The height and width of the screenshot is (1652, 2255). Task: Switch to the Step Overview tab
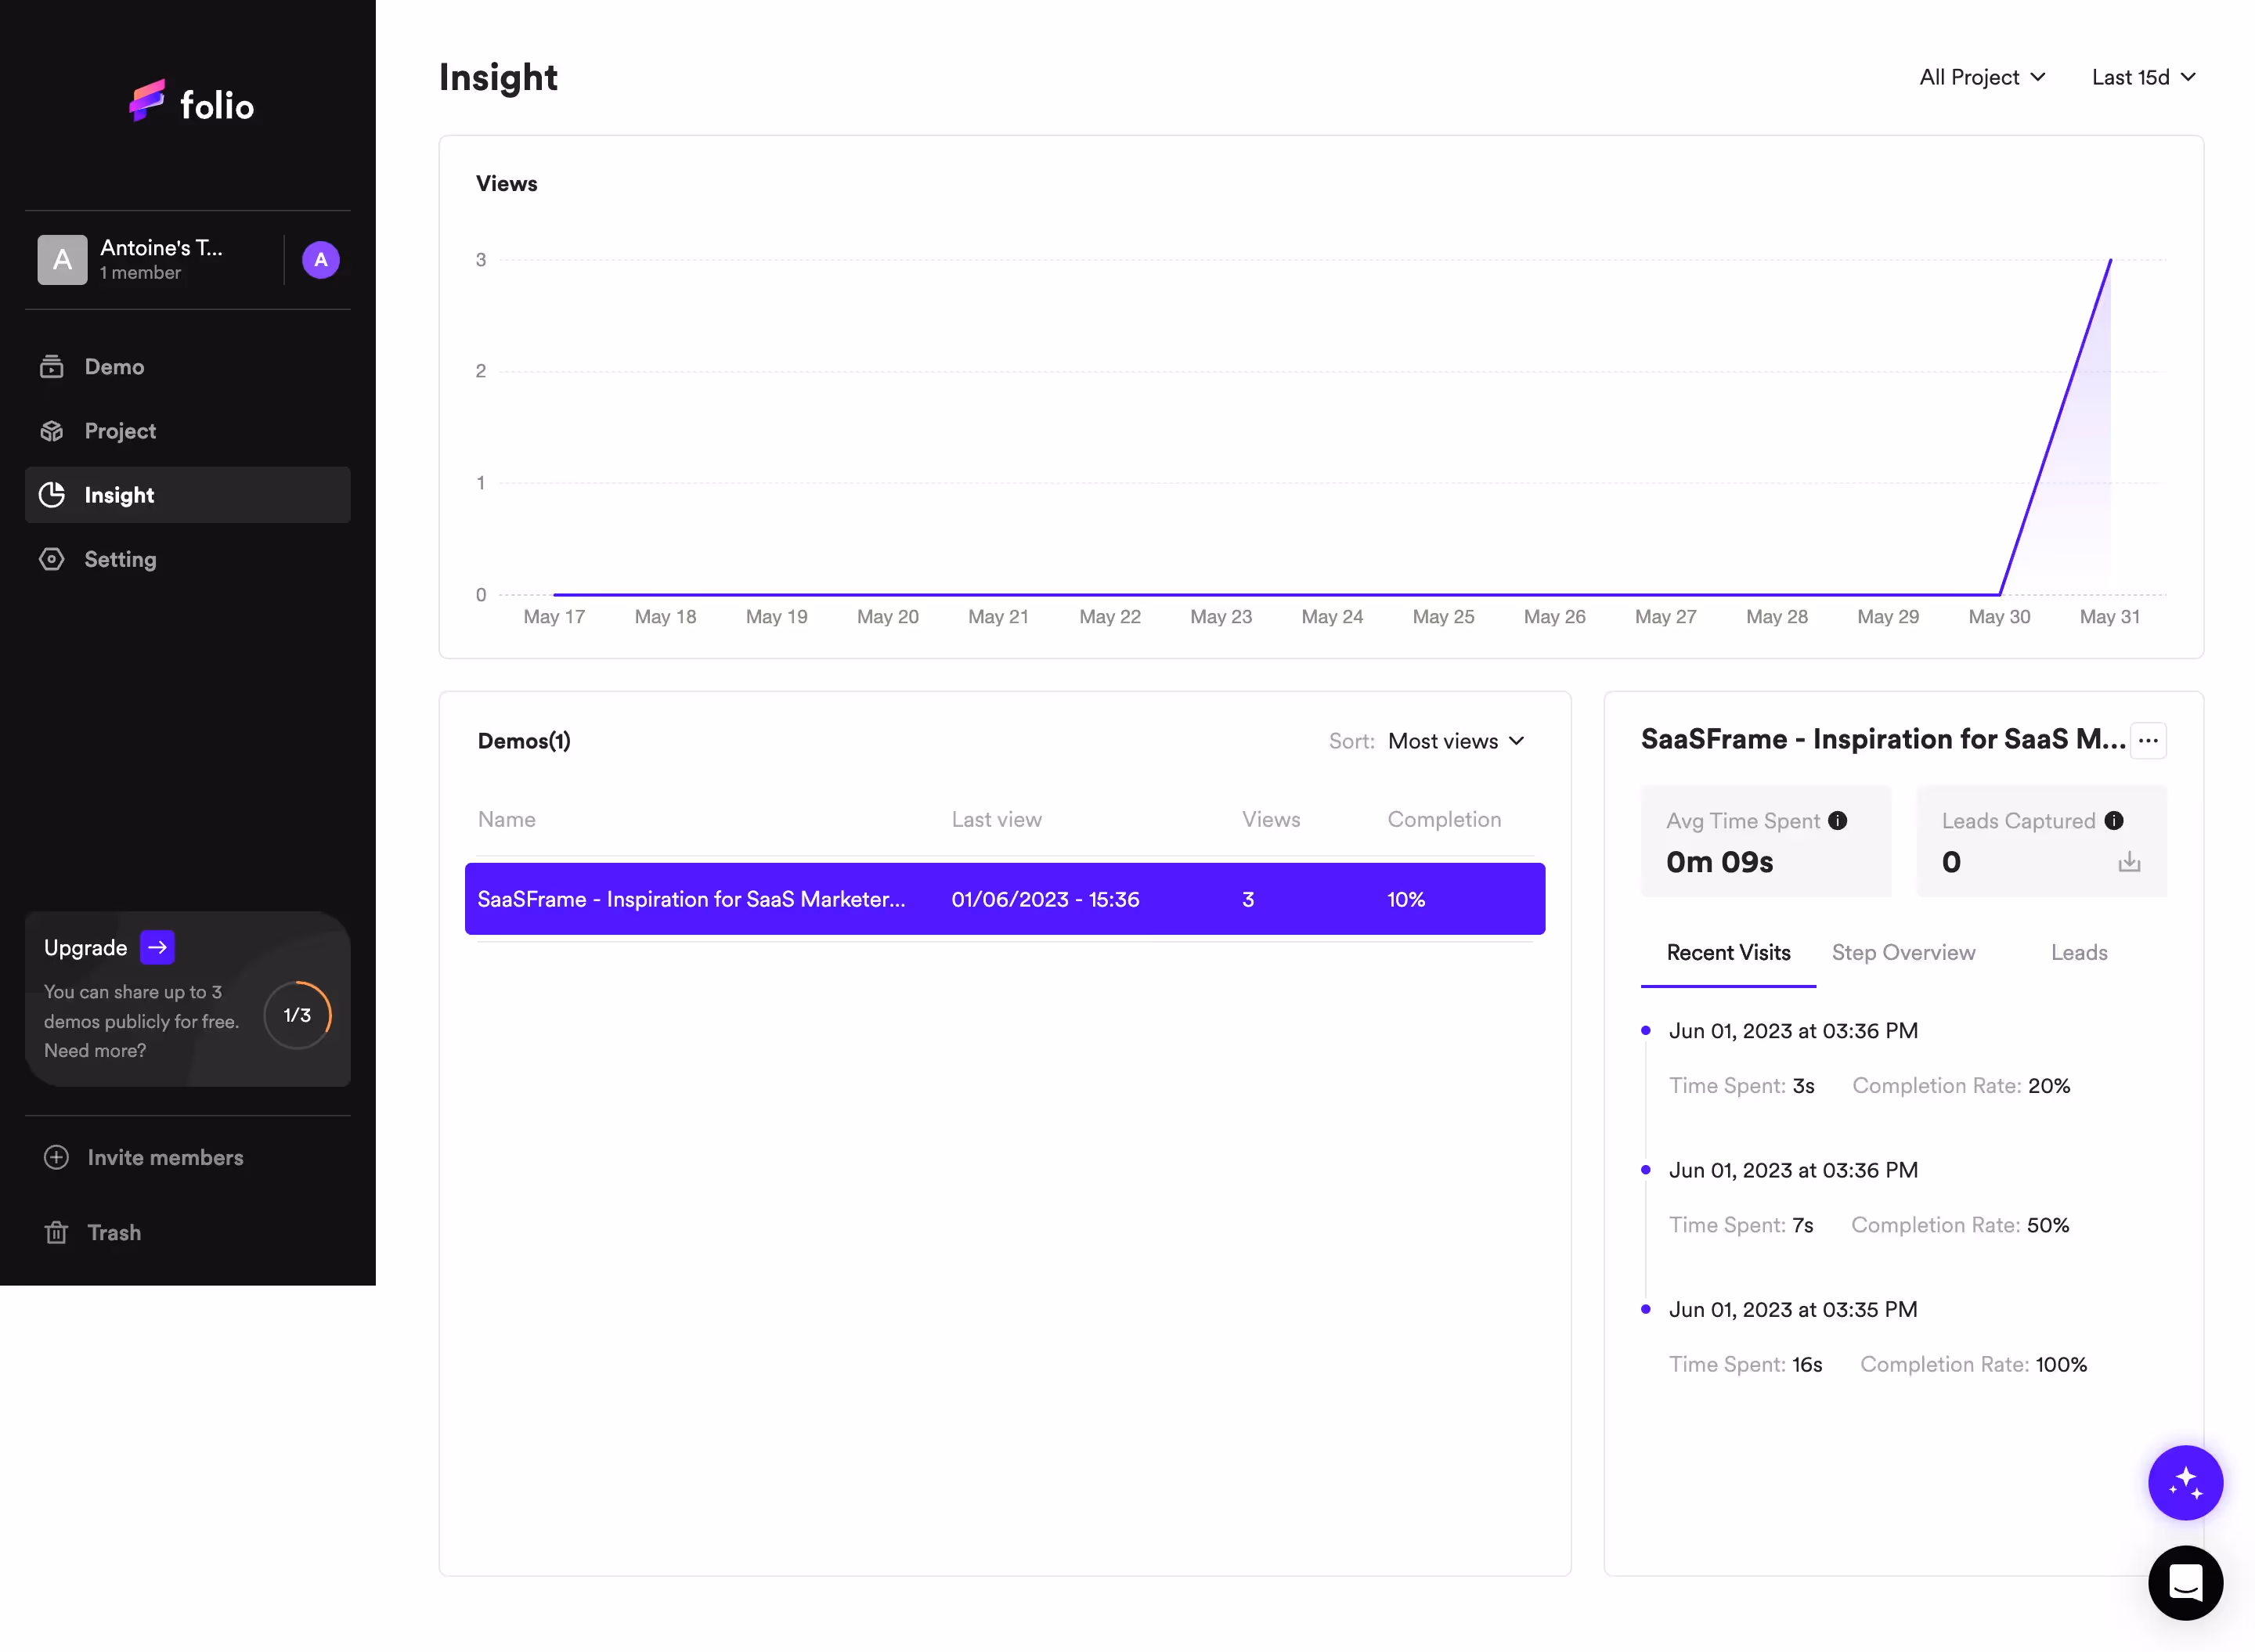(1903, 952)
